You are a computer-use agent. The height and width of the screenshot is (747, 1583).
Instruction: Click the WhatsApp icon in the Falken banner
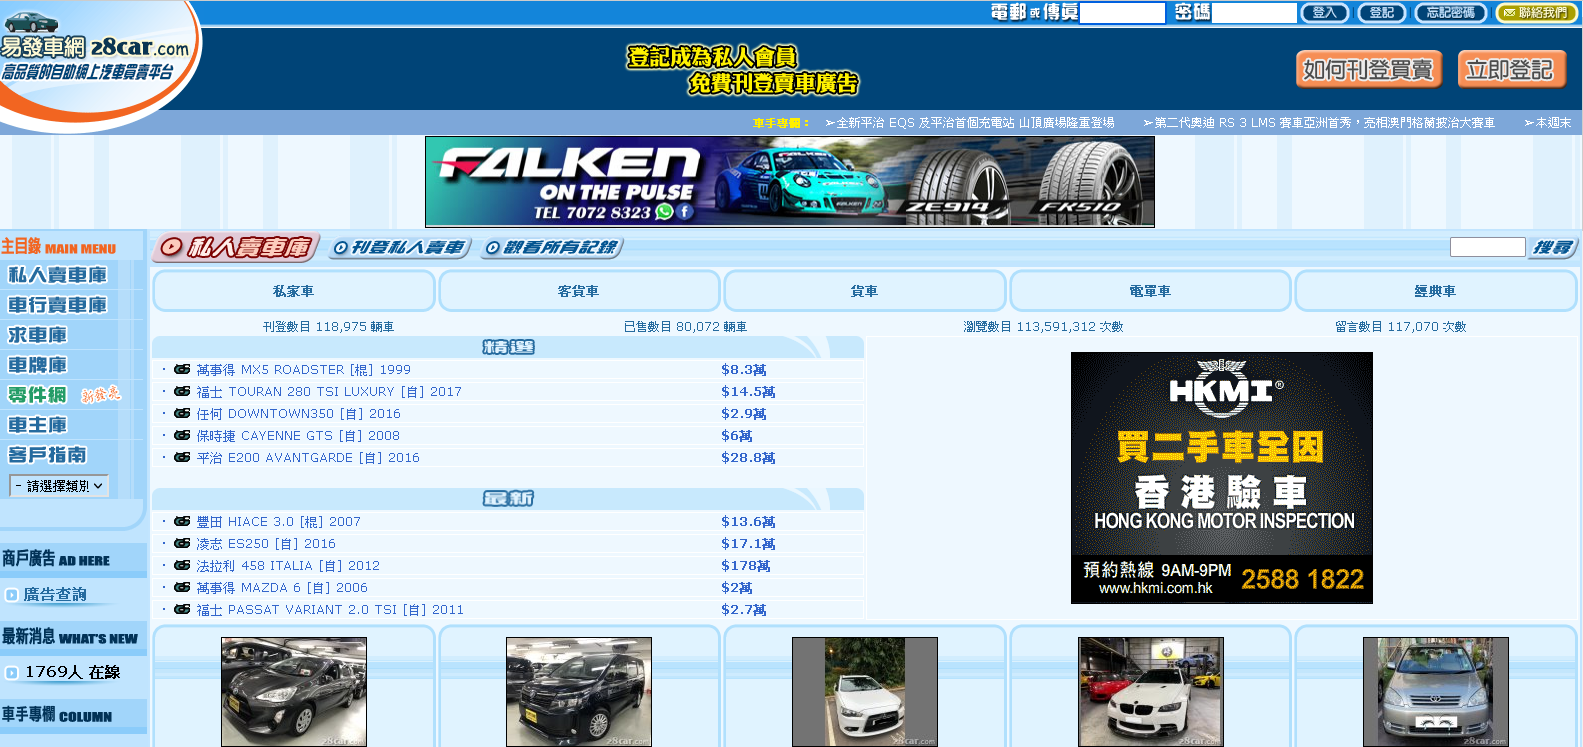tap(664, 212)
